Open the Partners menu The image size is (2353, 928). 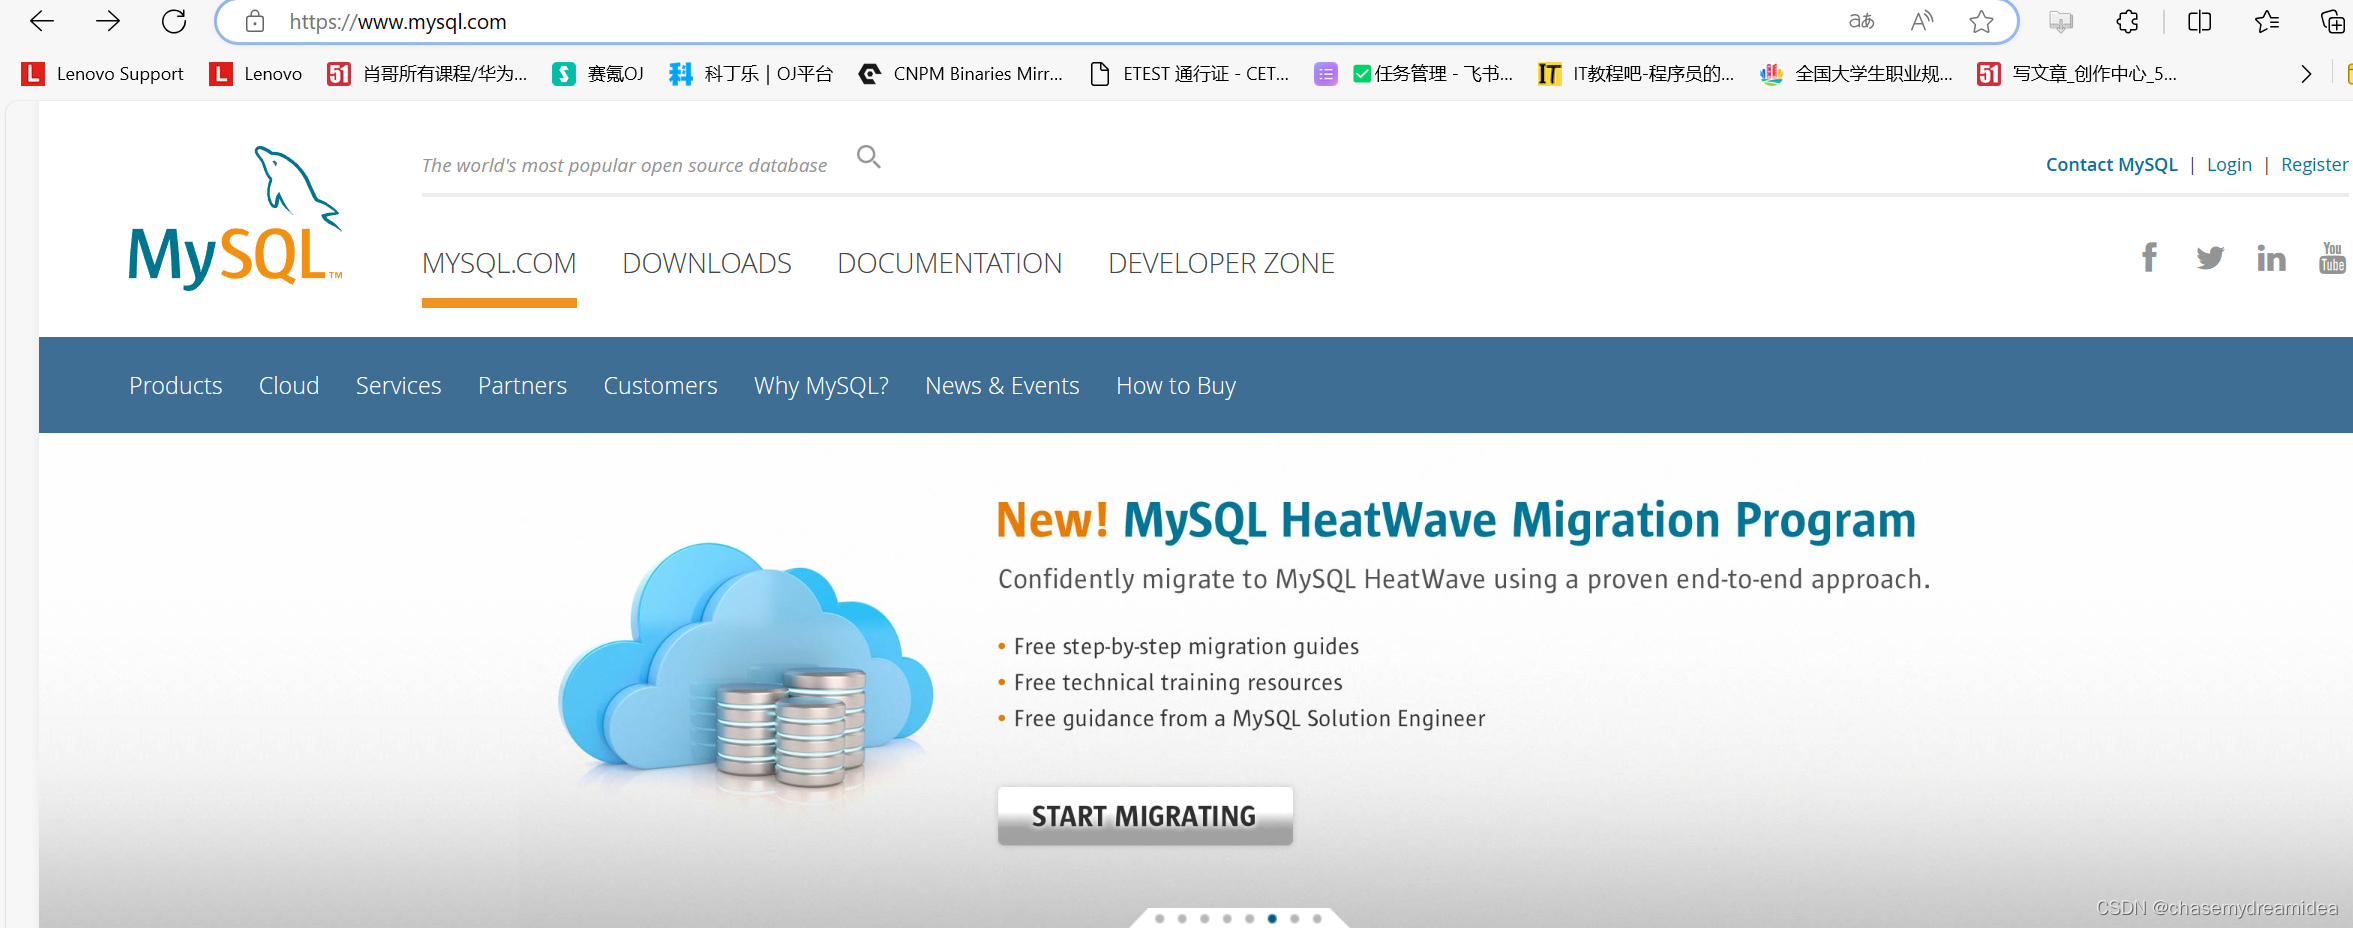(x=522, y=386)
